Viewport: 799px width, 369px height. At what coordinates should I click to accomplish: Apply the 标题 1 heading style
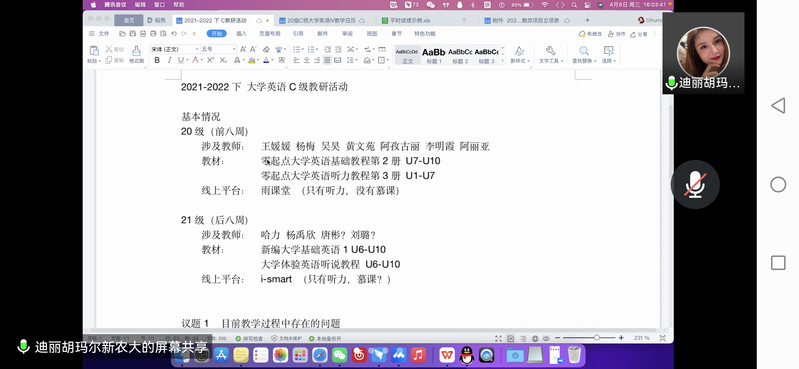[434, 55]
